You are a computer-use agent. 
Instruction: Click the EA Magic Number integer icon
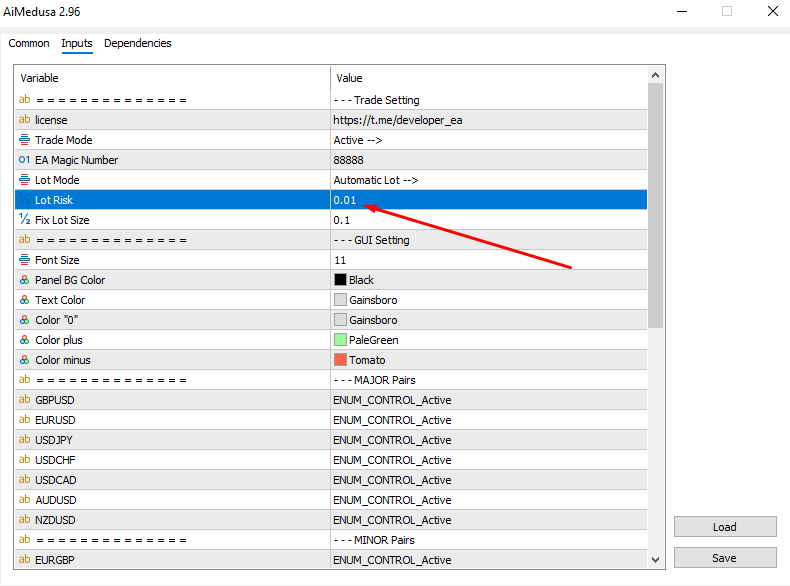tap(25, 160)
